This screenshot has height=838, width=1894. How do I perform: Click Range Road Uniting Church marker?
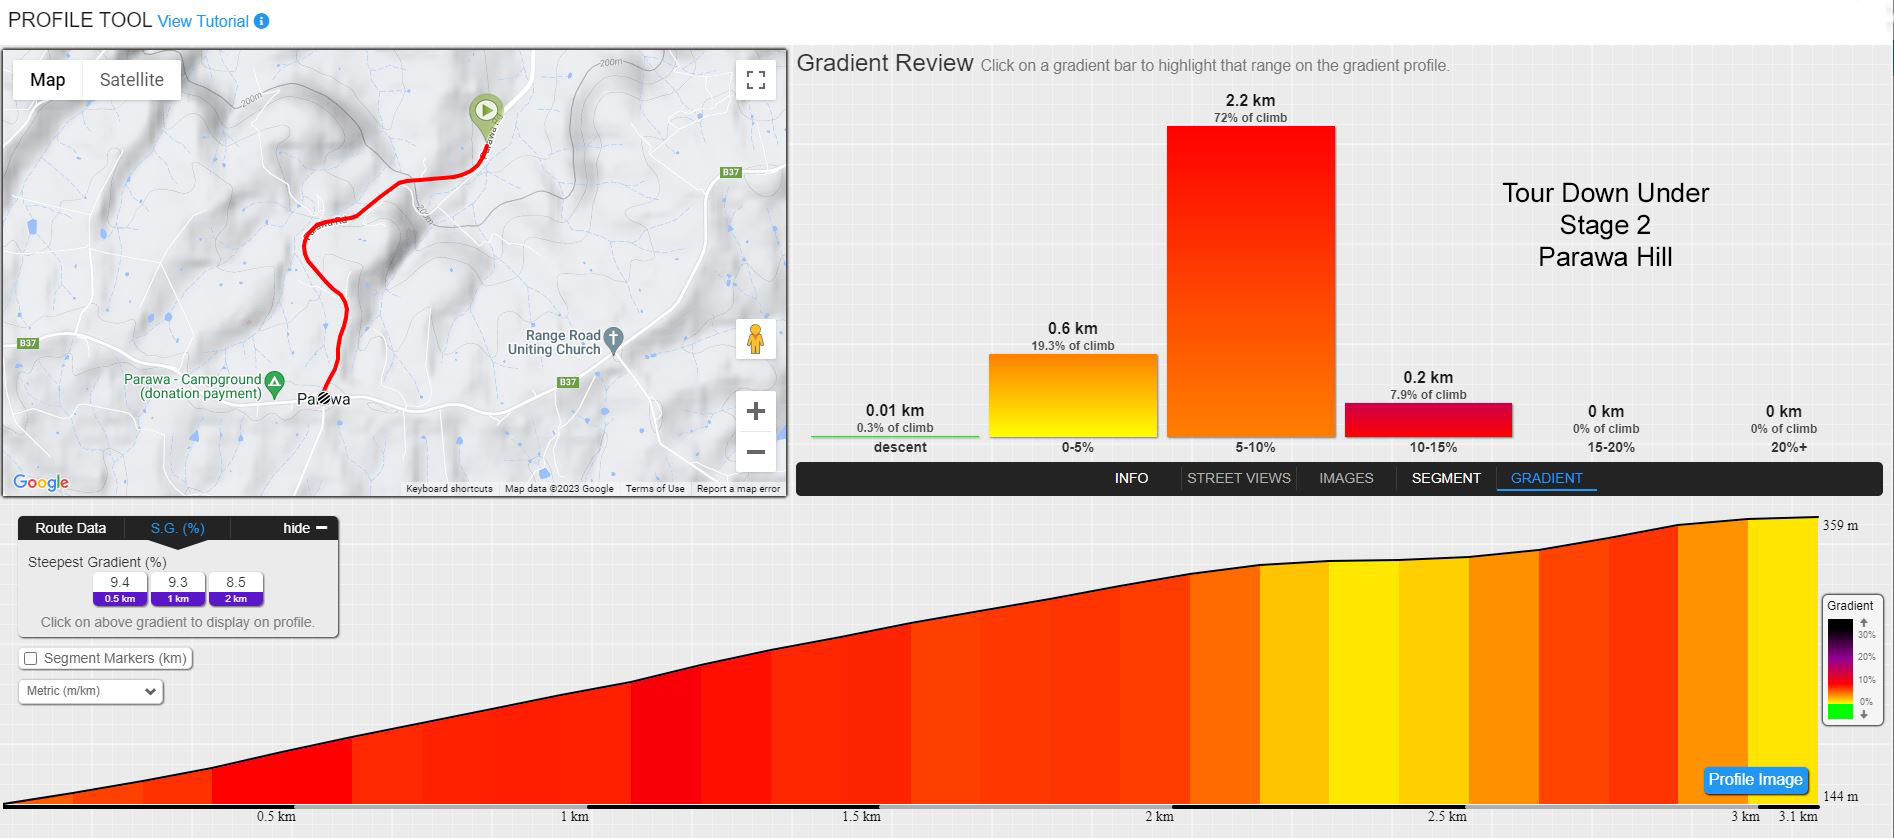614,339
